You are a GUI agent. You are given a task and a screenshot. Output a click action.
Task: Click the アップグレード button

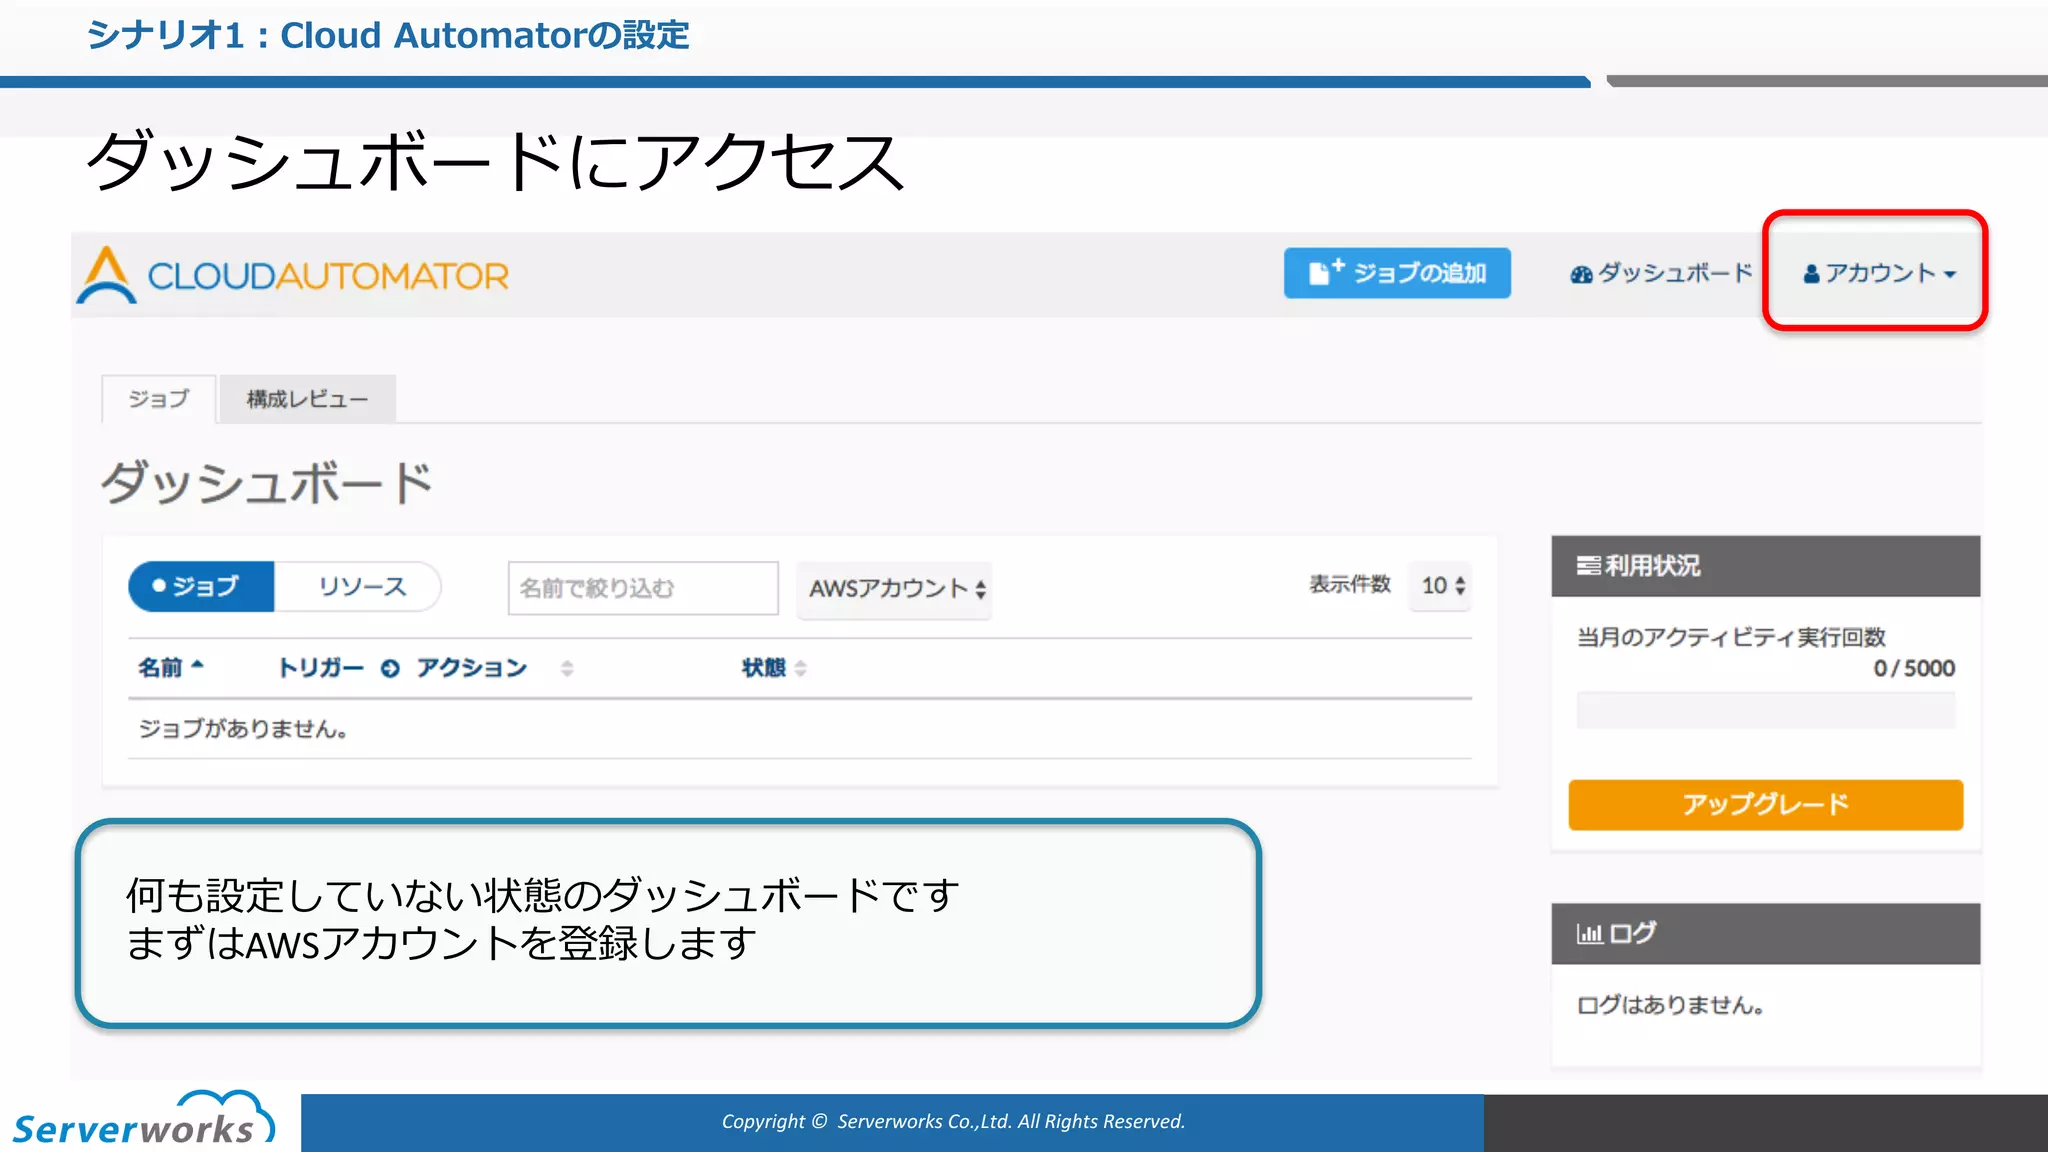click(1765, 805)
